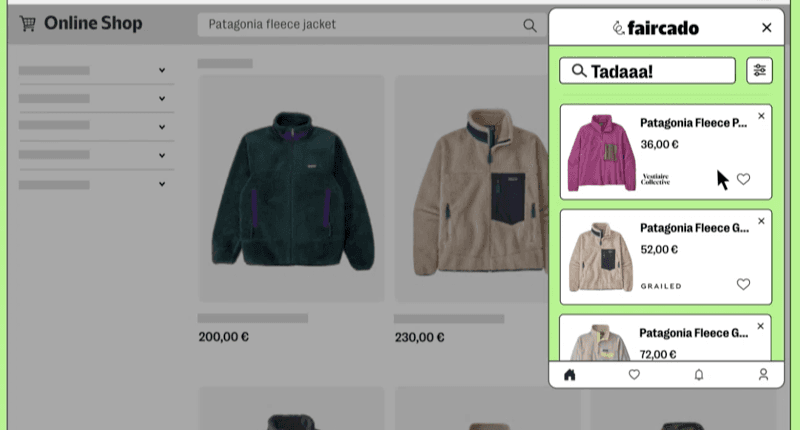Image resolution: width=800 pixels, height=430 pixels.
Task: Favorite the 36,00 € pink Patagonia fleece
Action: click(x=743, y=179)
